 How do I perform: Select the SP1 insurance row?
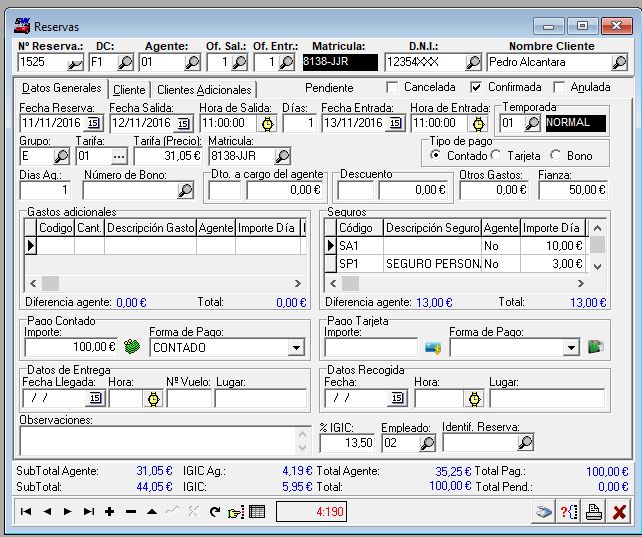456,264
